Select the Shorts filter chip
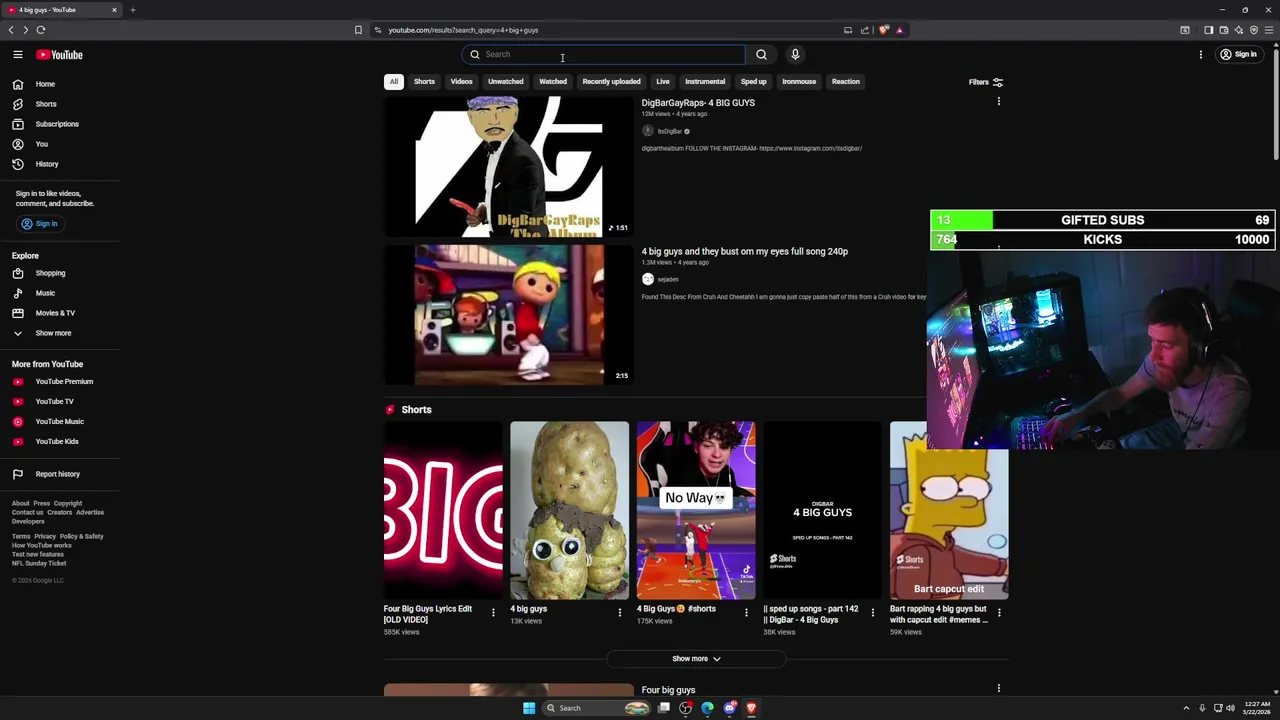 pyautogui.click(x=424, y=82)
